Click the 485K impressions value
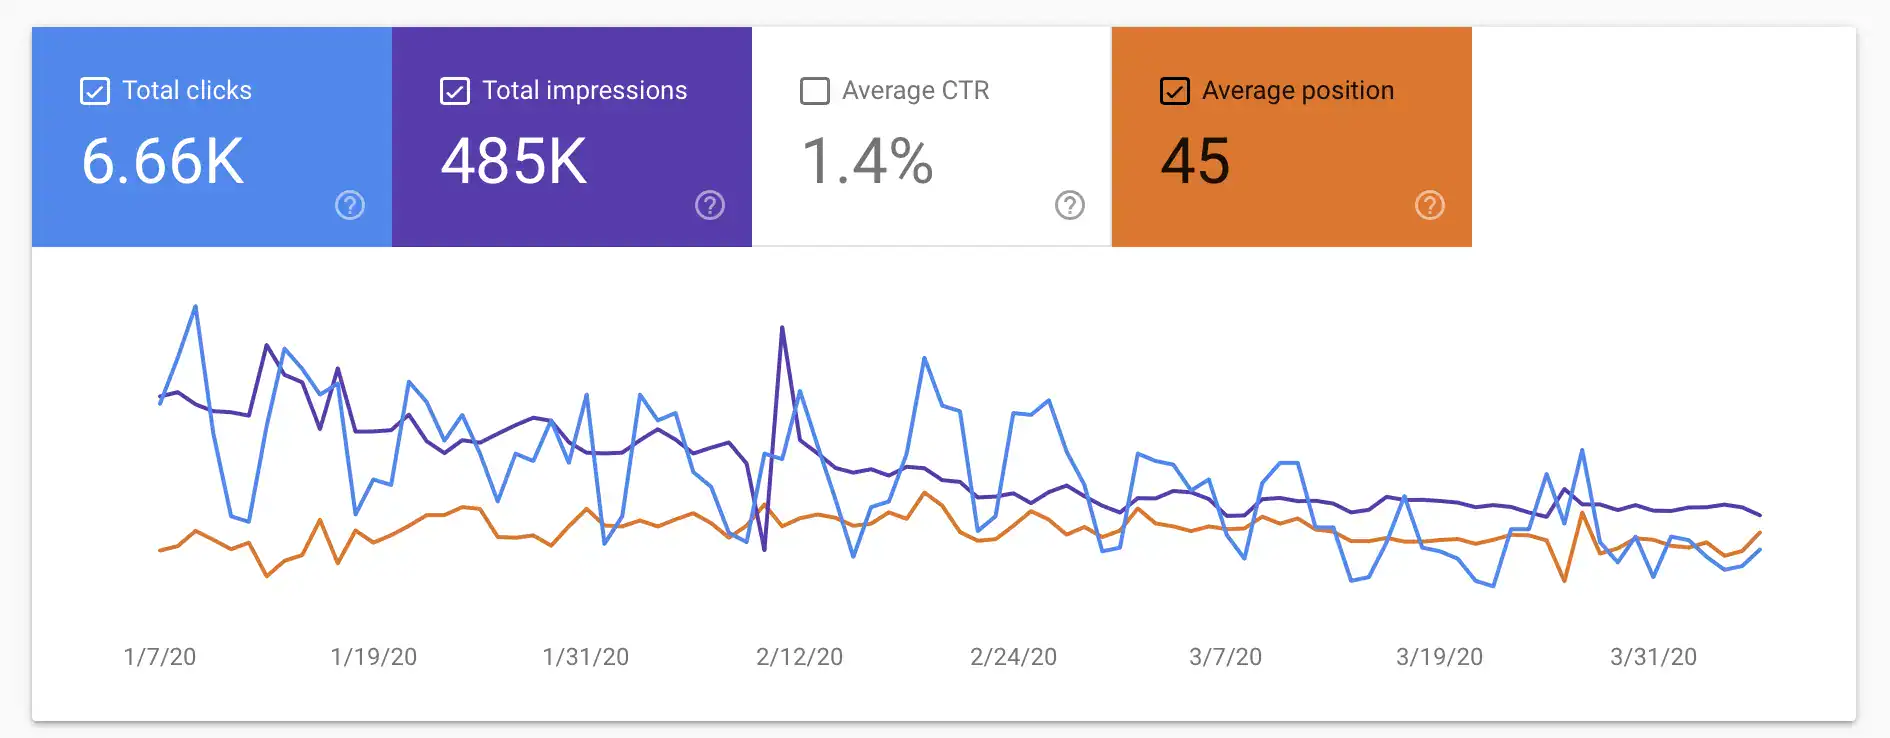This screenshot has width=1890, height=738. [514, 161]
